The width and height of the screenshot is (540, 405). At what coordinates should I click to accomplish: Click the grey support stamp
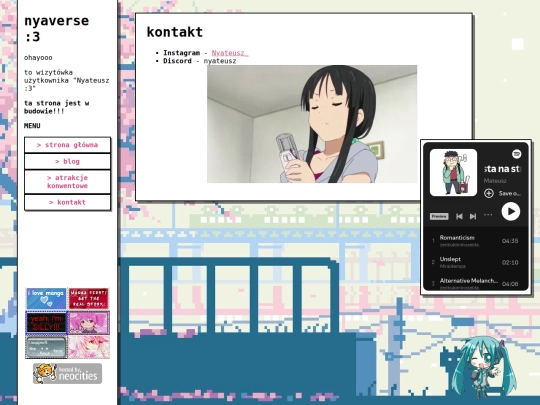(46, 347)
